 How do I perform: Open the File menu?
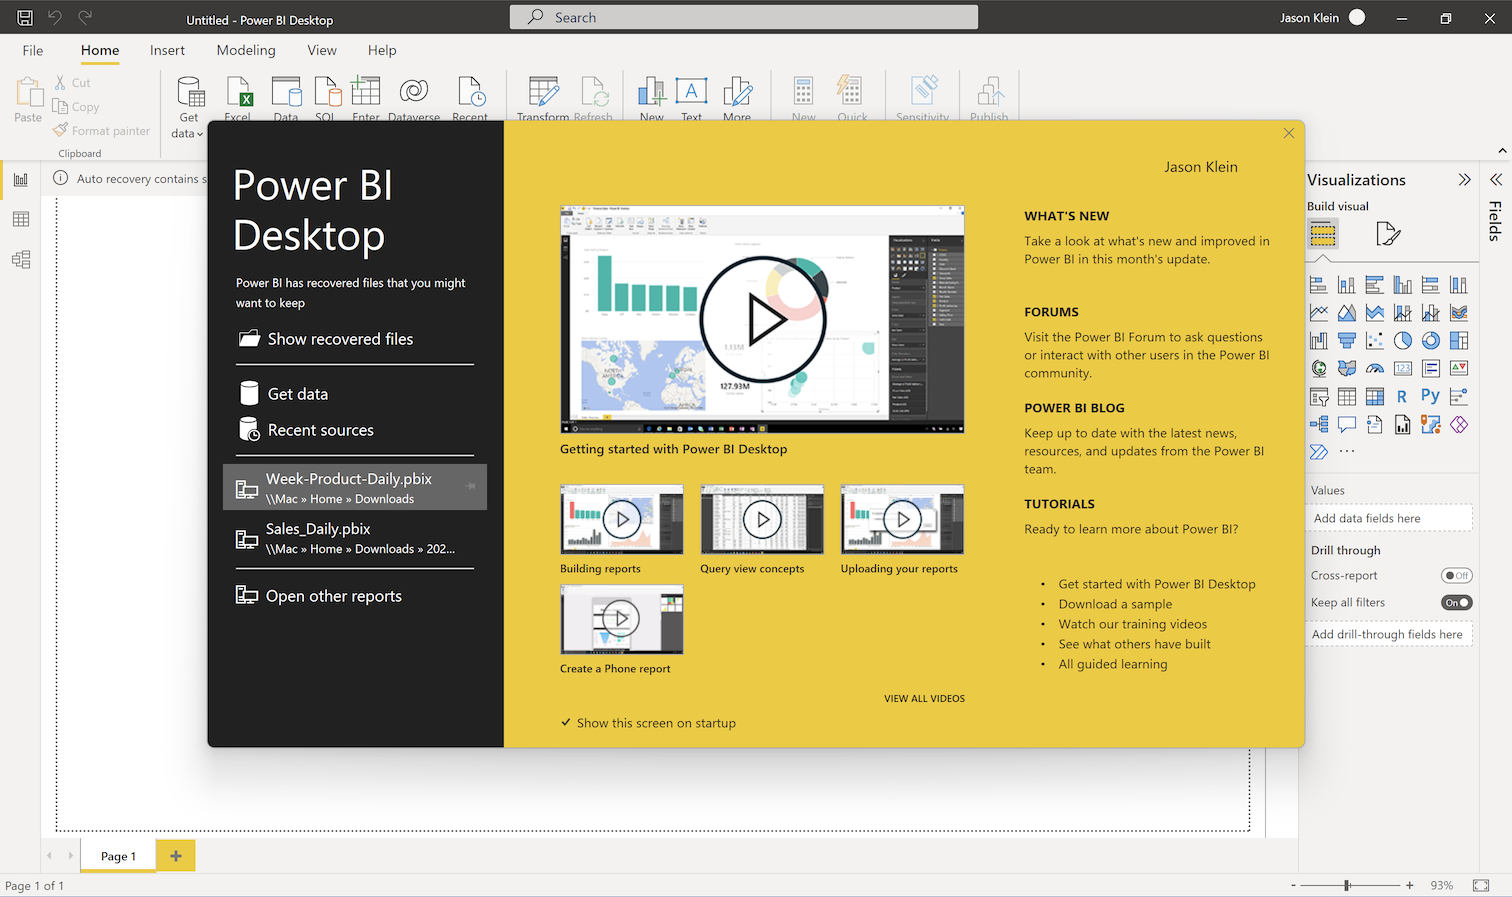pos(33,50)
